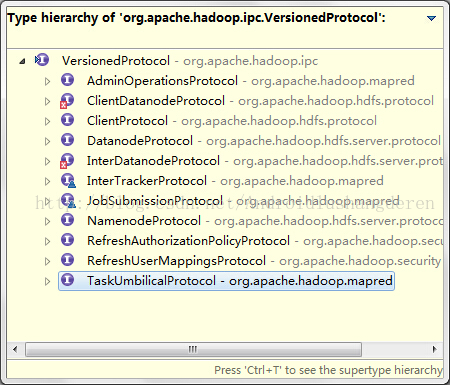Select InterTrackerProtocol in the hierarchy
This screenshot has width=450, height=385.
click(x=235, y=181)
